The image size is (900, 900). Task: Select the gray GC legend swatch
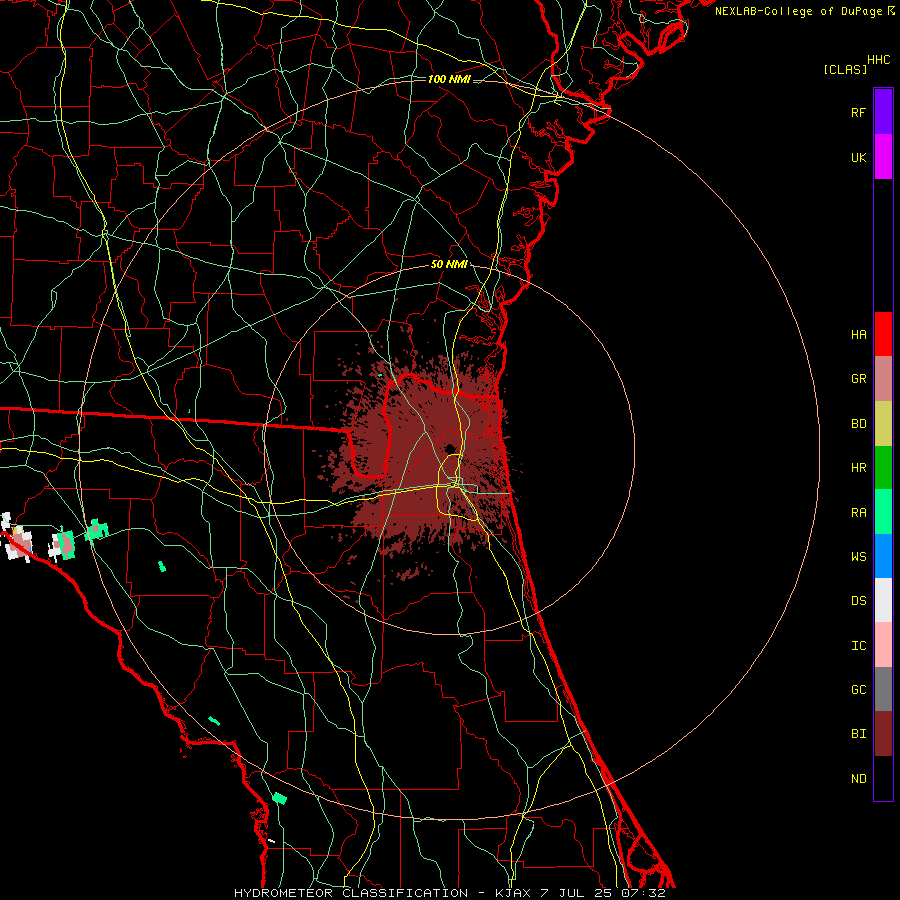[x=883, y=689]
